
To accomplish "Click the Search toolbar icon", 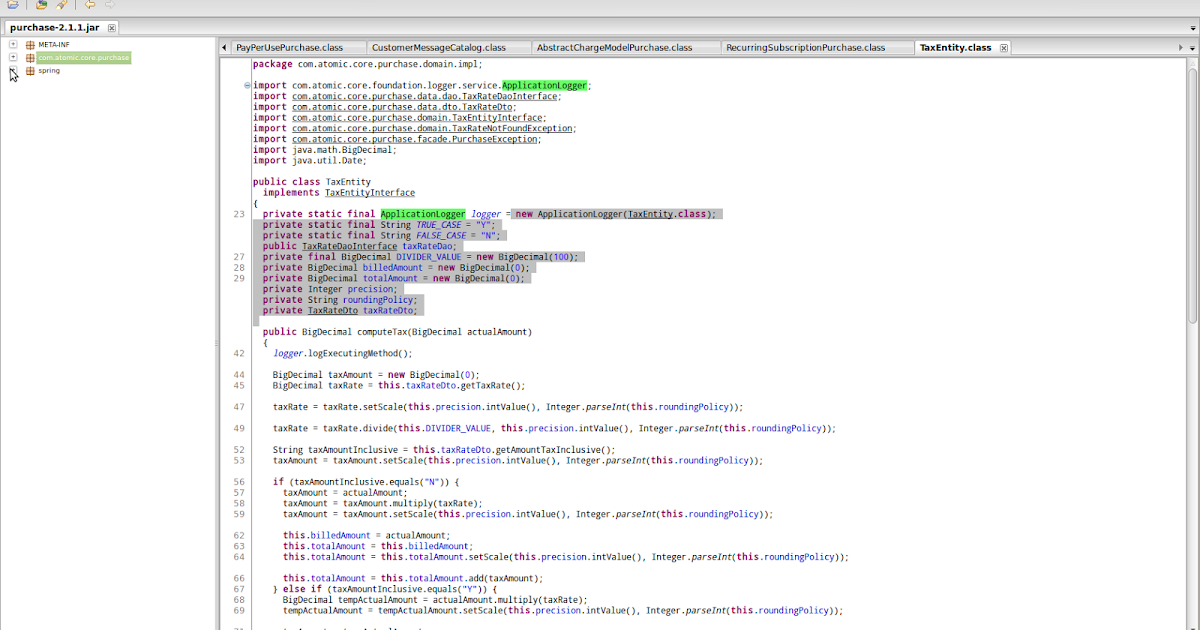I will [x=61, y=5].
